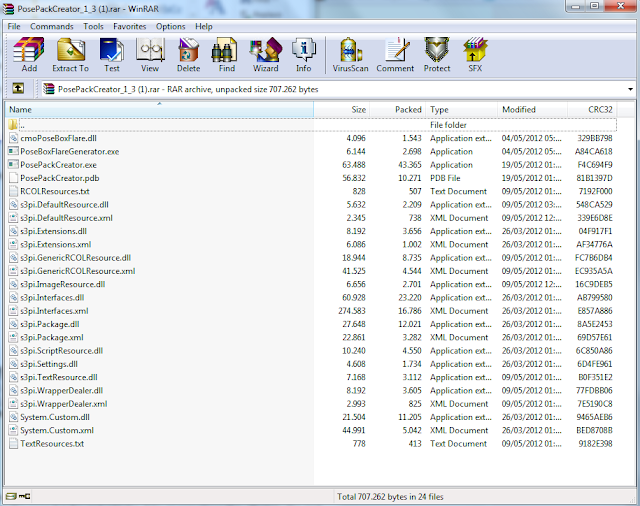Expand the address bar dropdown arrow
The height and width of the screenshot is (506, 640).
coord(630,89)
